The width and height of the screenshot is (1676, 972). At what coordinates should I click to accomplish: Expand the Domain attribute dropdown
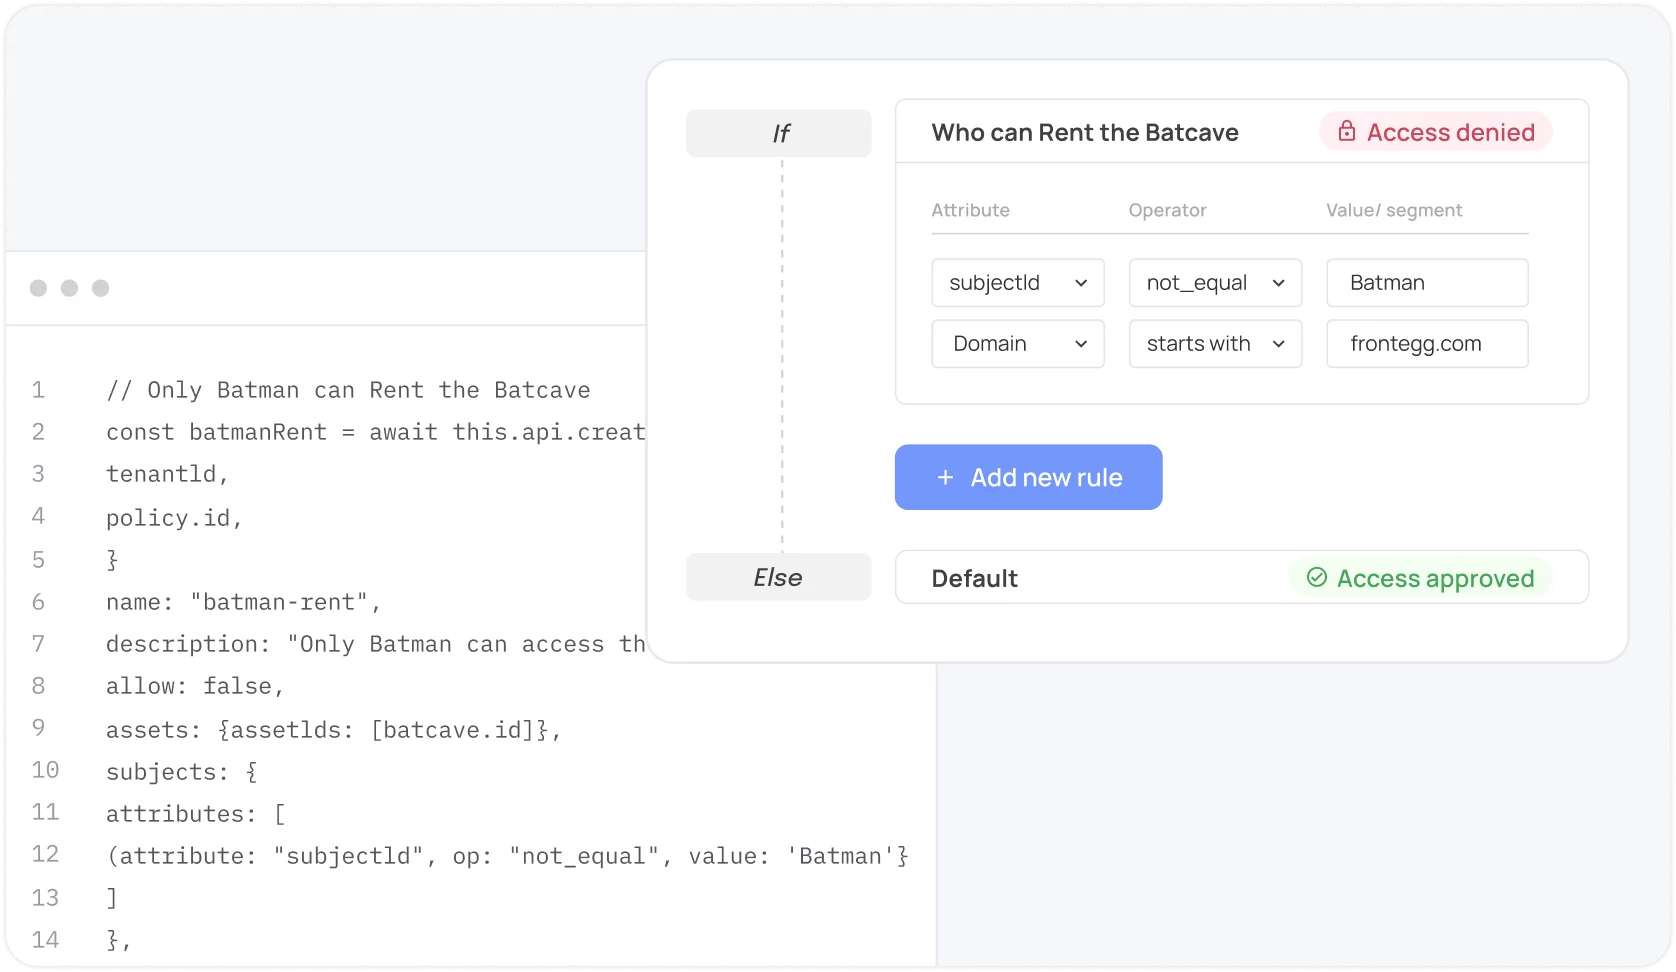1017,344
